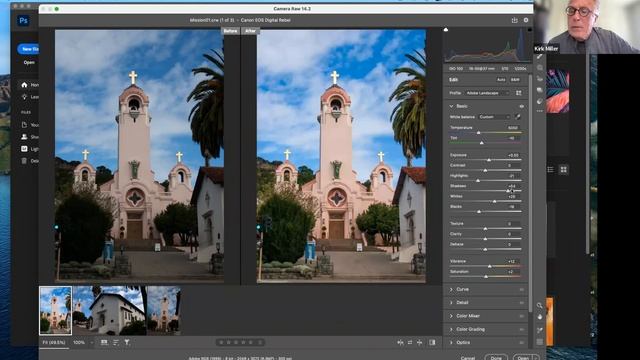The height and width of the screenshot is (360, 640).
Task: Click the Vibrance slider handle
Action: coord(490,266)
